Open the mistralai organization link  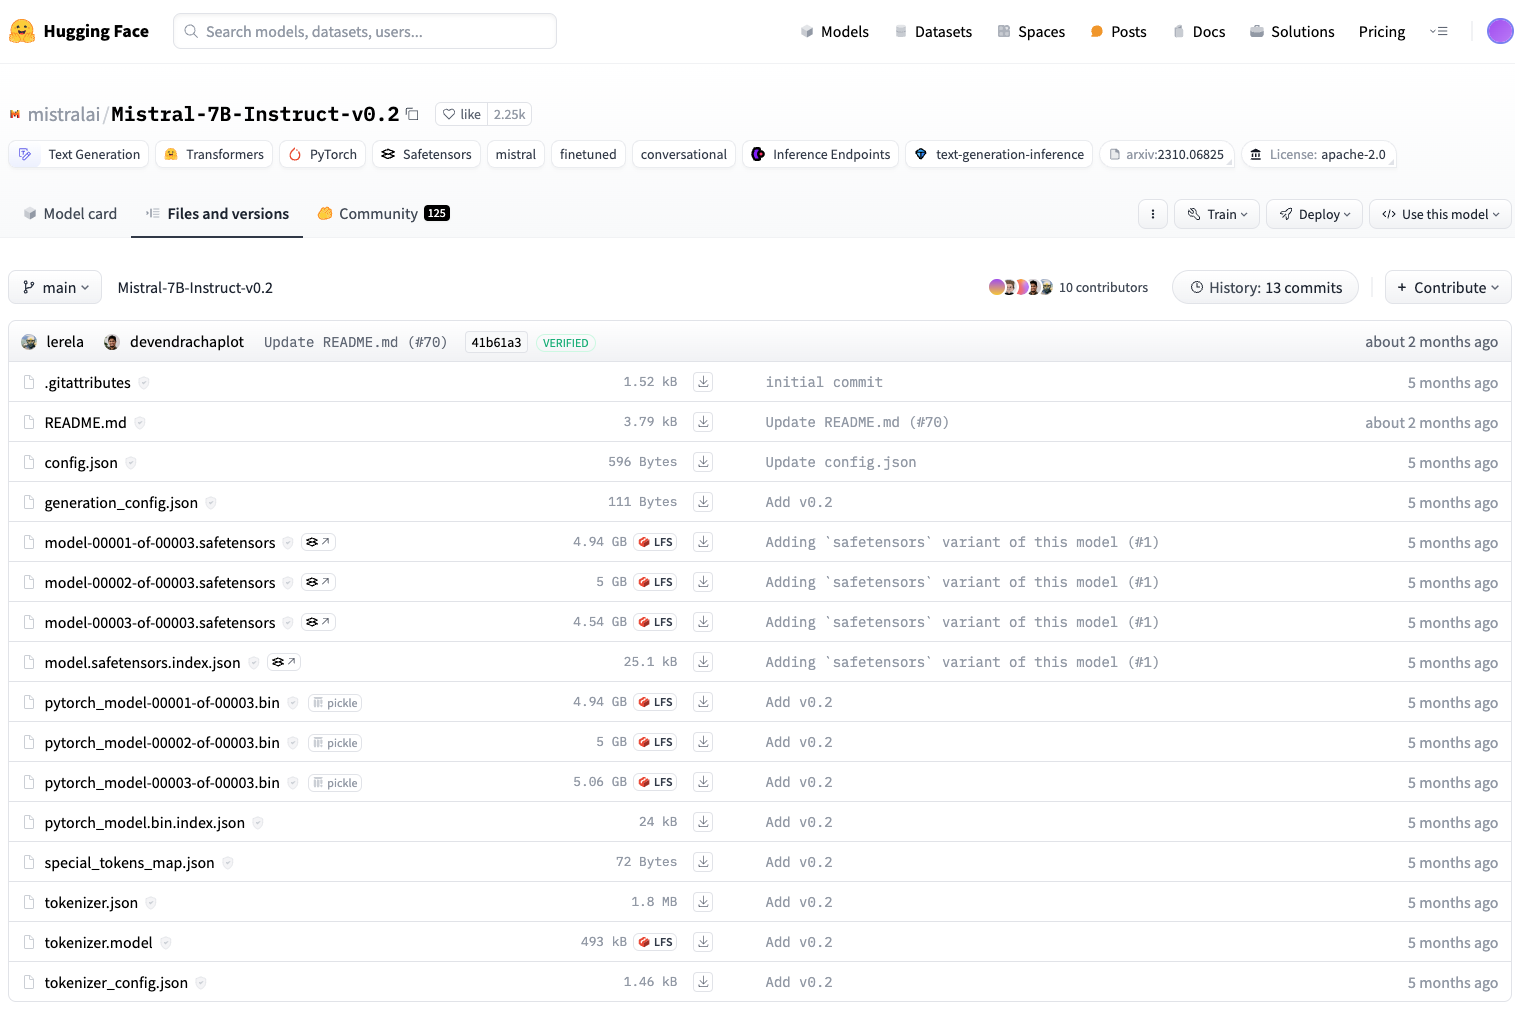click(x=64, y=114)
